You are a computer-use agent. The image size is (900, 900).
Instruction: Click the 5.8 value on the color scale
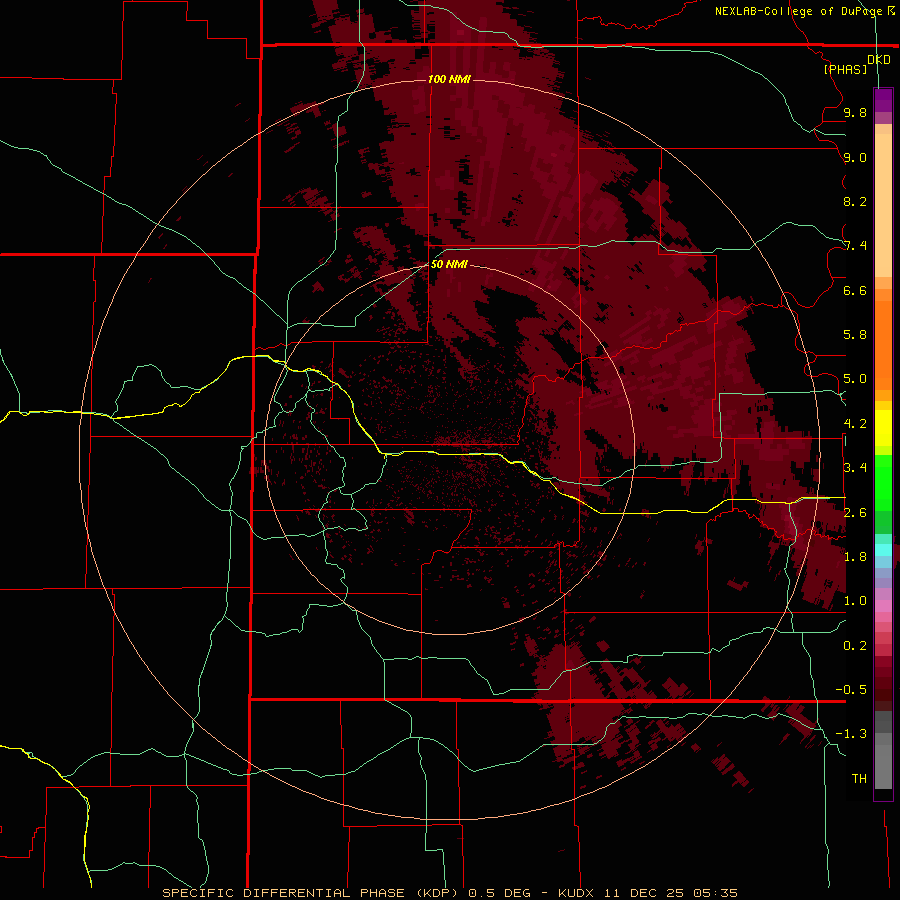pyautogui.click(x=855, y=335)
